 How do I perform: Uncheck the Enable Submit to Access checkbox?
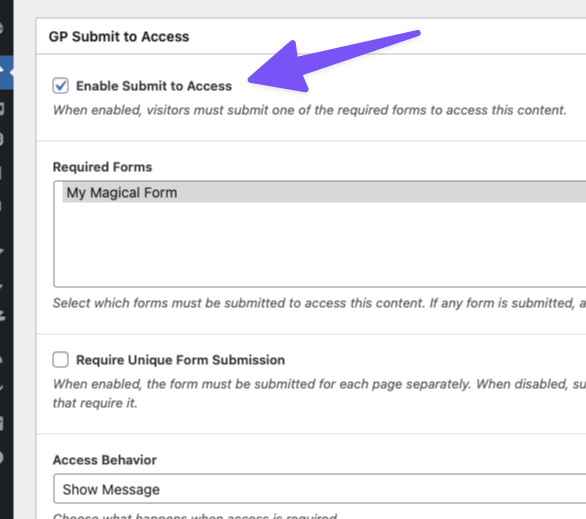(x=60, y=86)
